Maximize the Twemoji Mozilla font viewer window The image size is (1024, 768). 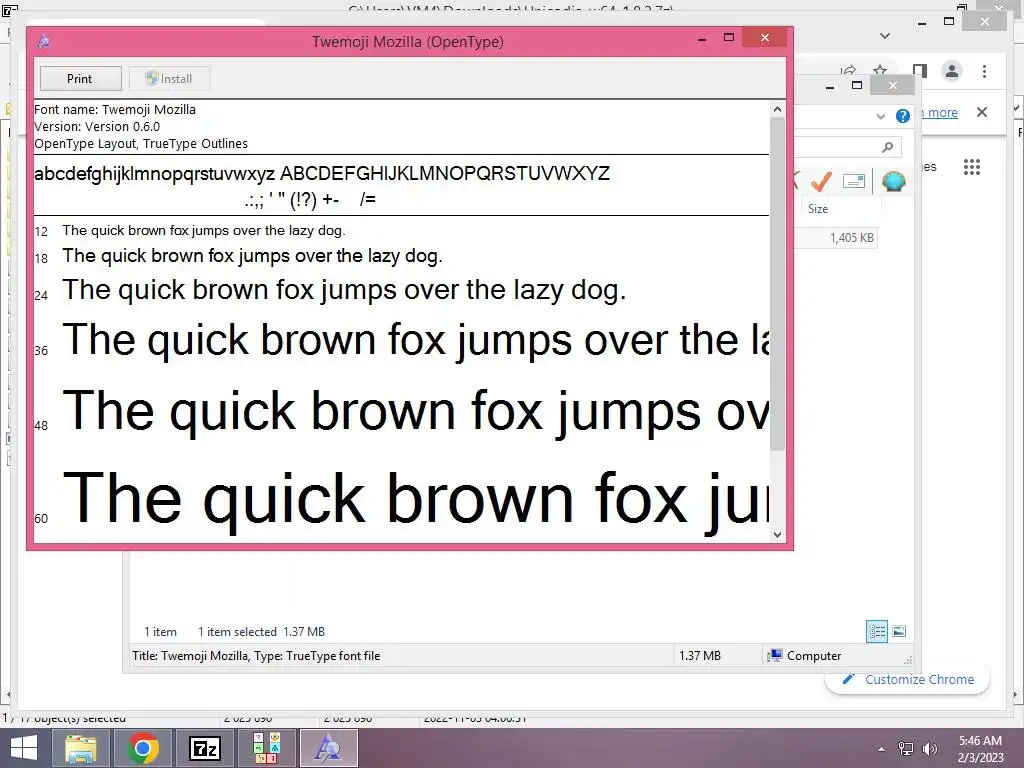tap(729, 38)
